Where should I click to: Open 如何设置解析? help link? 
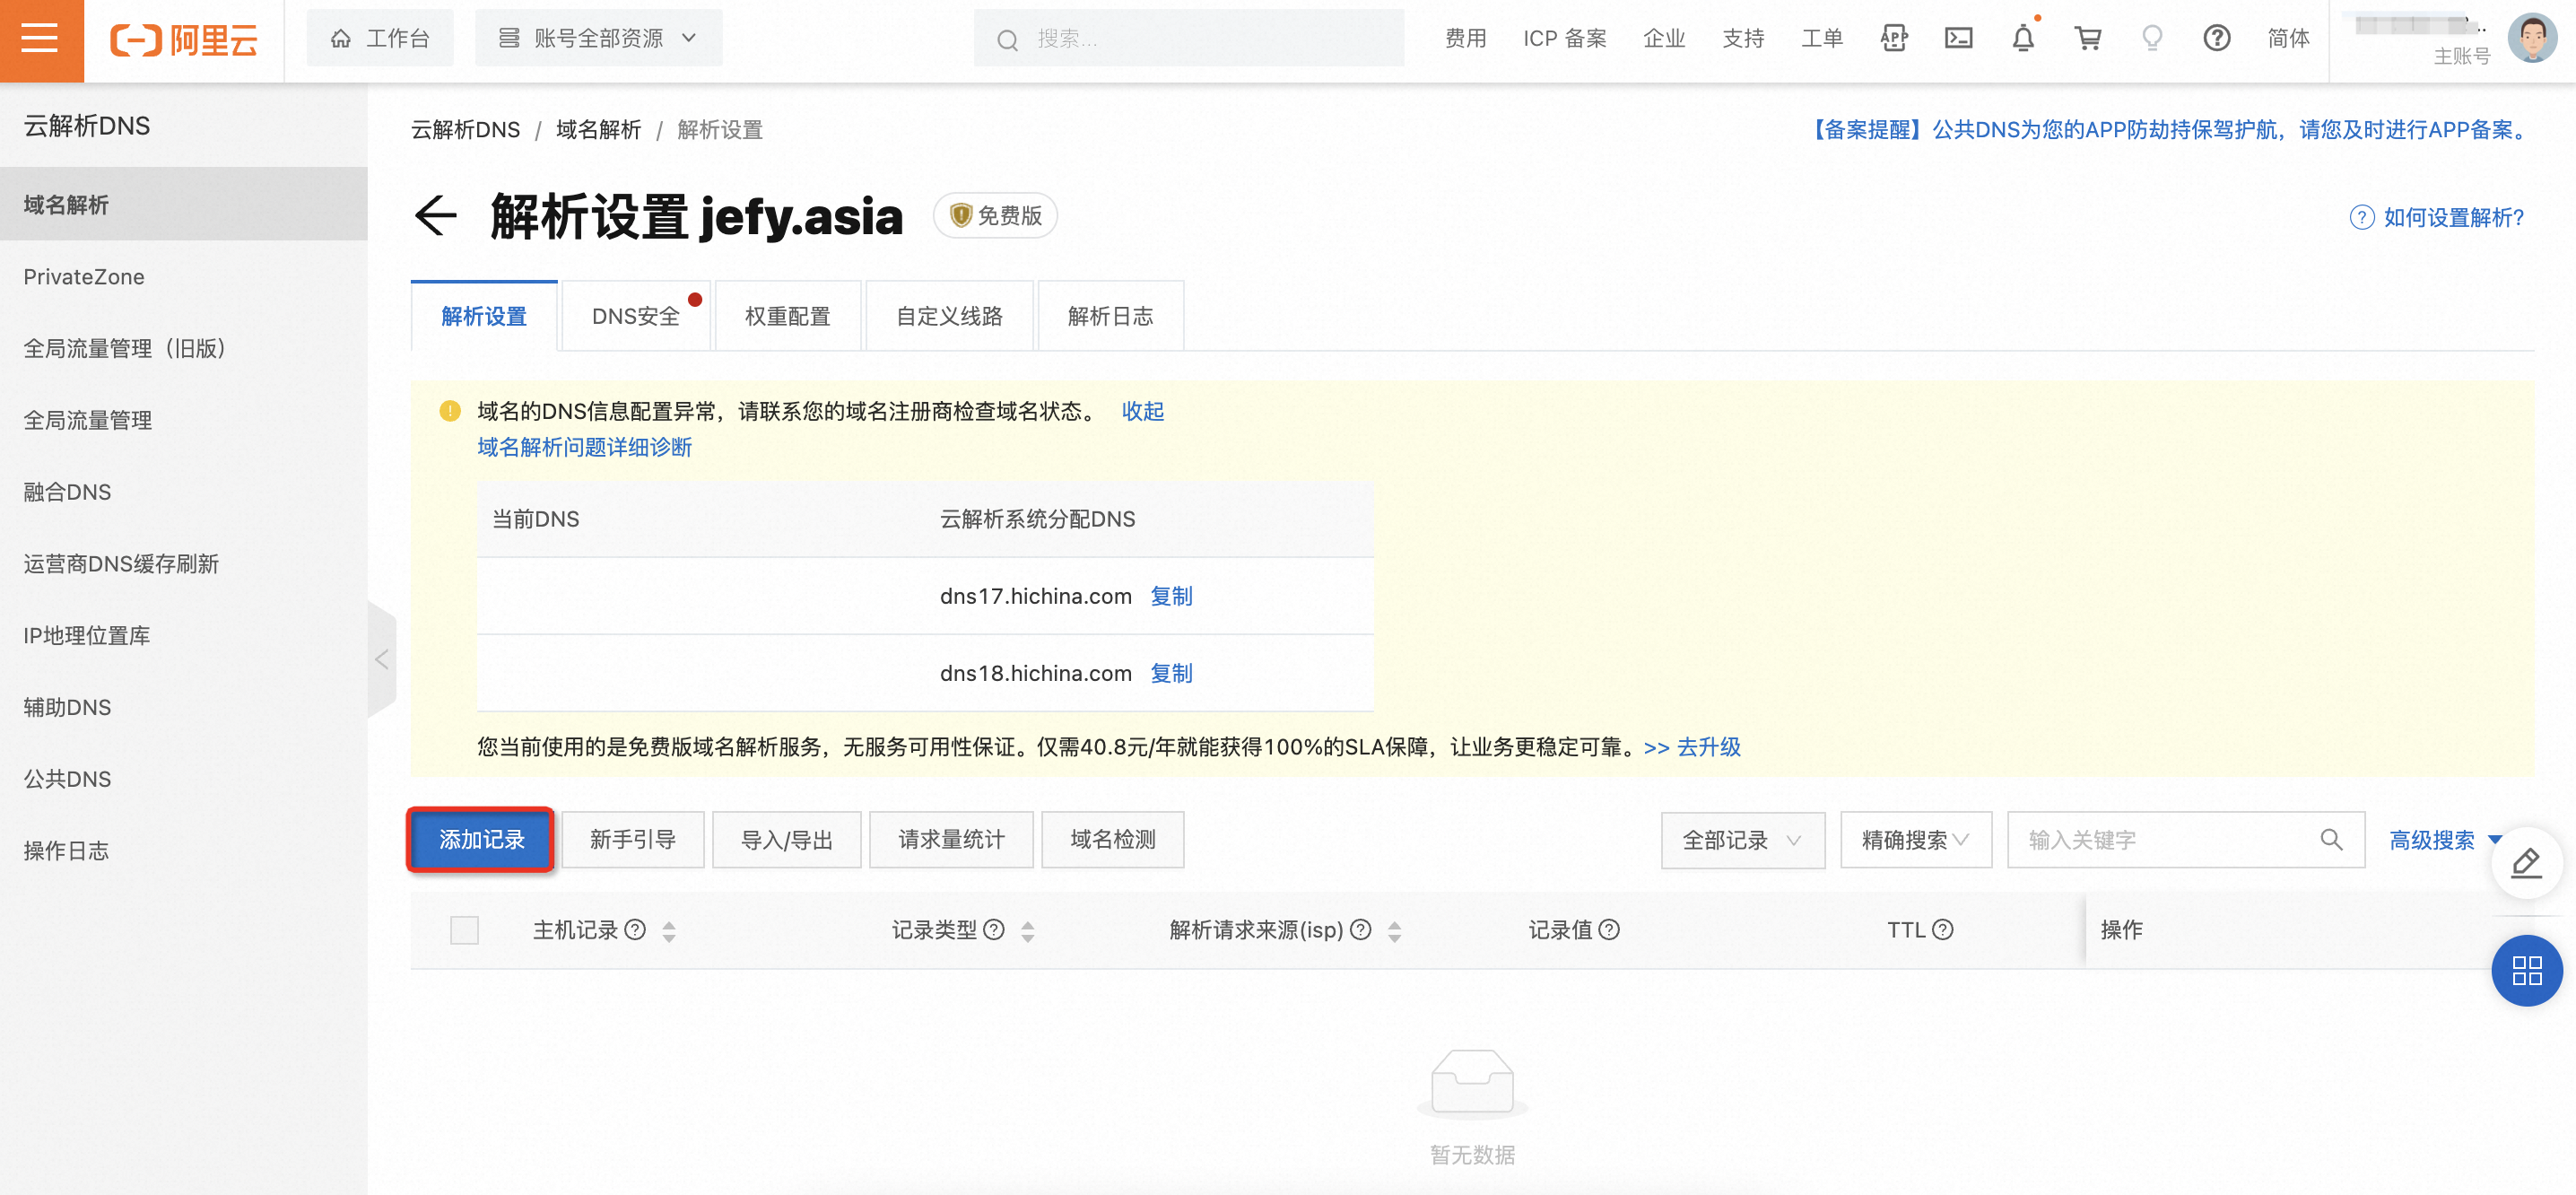[x=2436, y=217]
